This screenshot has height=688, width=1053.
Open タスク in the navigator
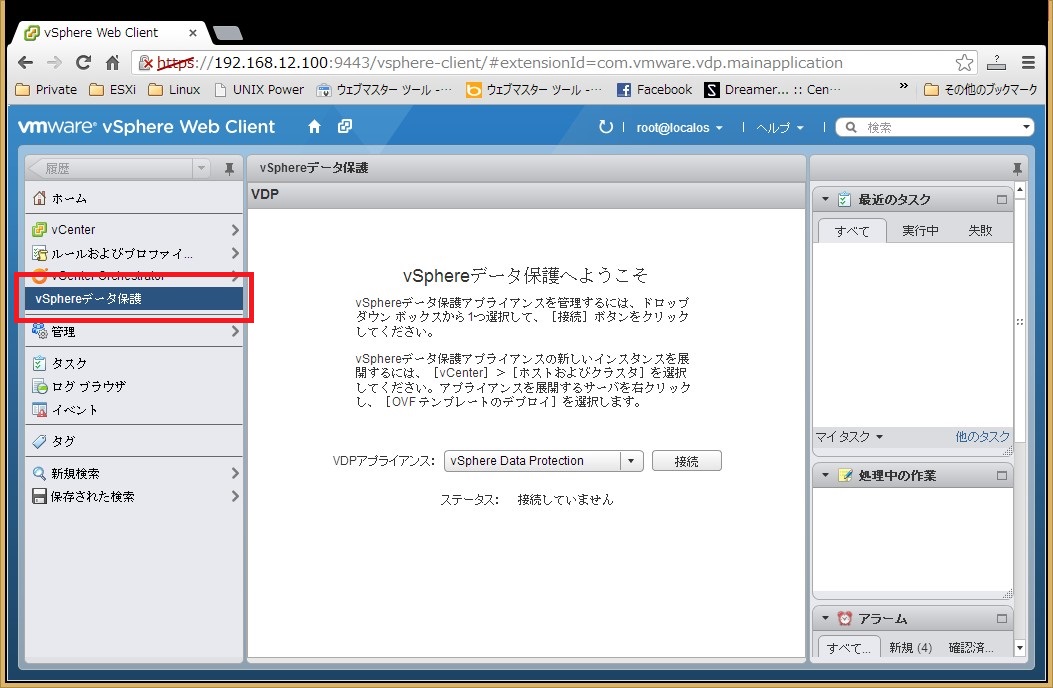pos(134,363)
